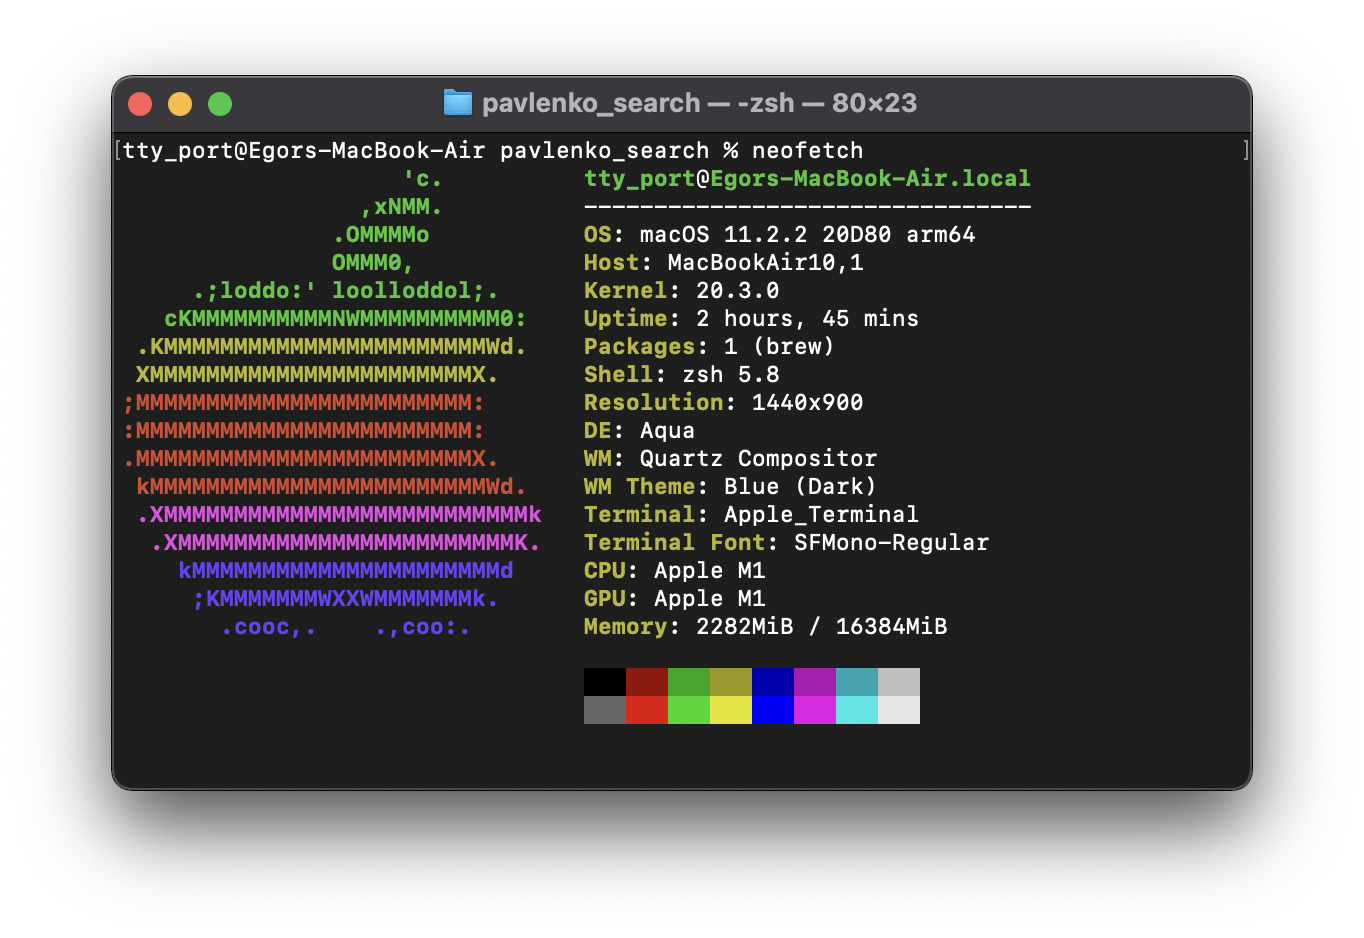The image size is (1364, 938).
Task: Click the Host value MacBookAir10,1
Action: (x=766, y=263)
